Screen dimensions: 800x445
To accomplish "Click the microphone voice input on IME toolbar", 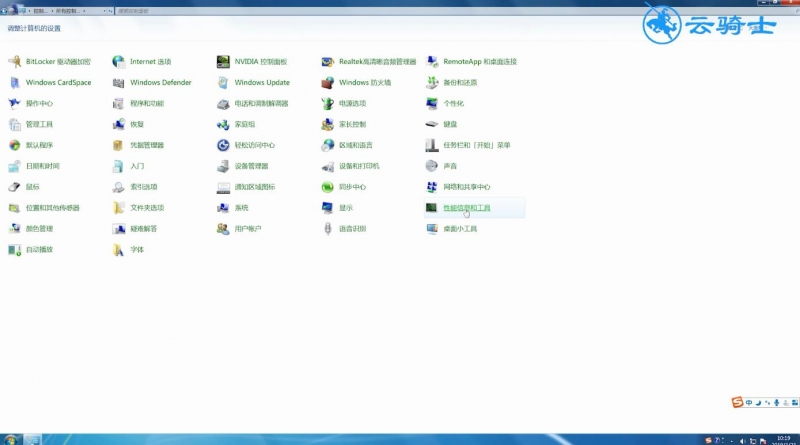I will pyautogui.click(x=777, y=403).
